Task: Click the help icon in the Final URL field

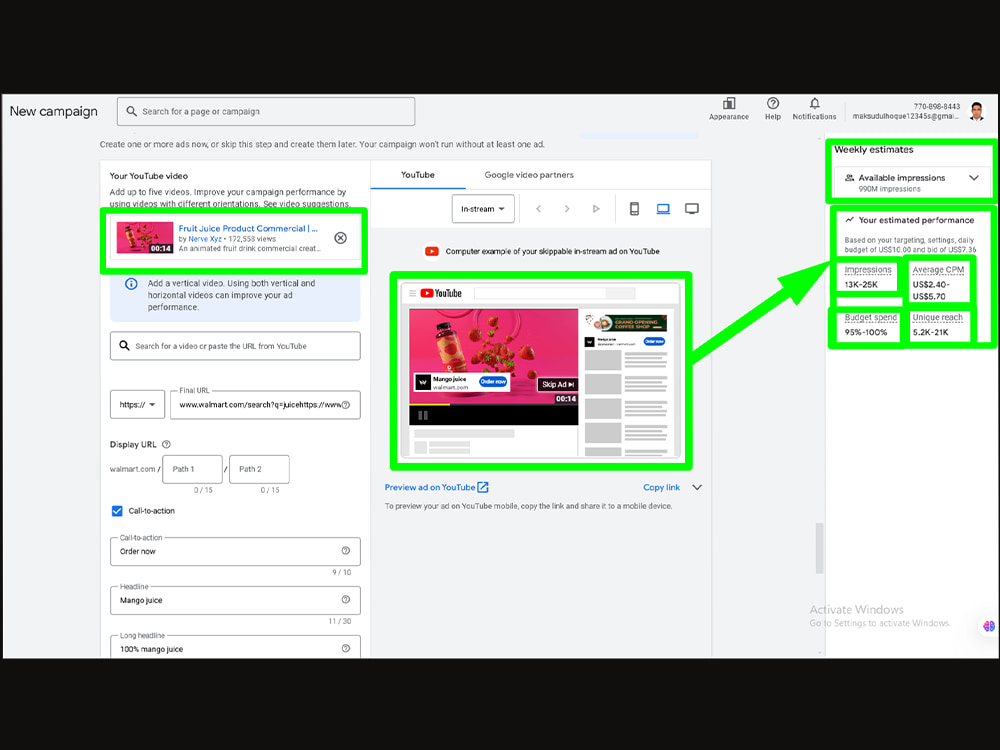Action: (x=346, y=405)
